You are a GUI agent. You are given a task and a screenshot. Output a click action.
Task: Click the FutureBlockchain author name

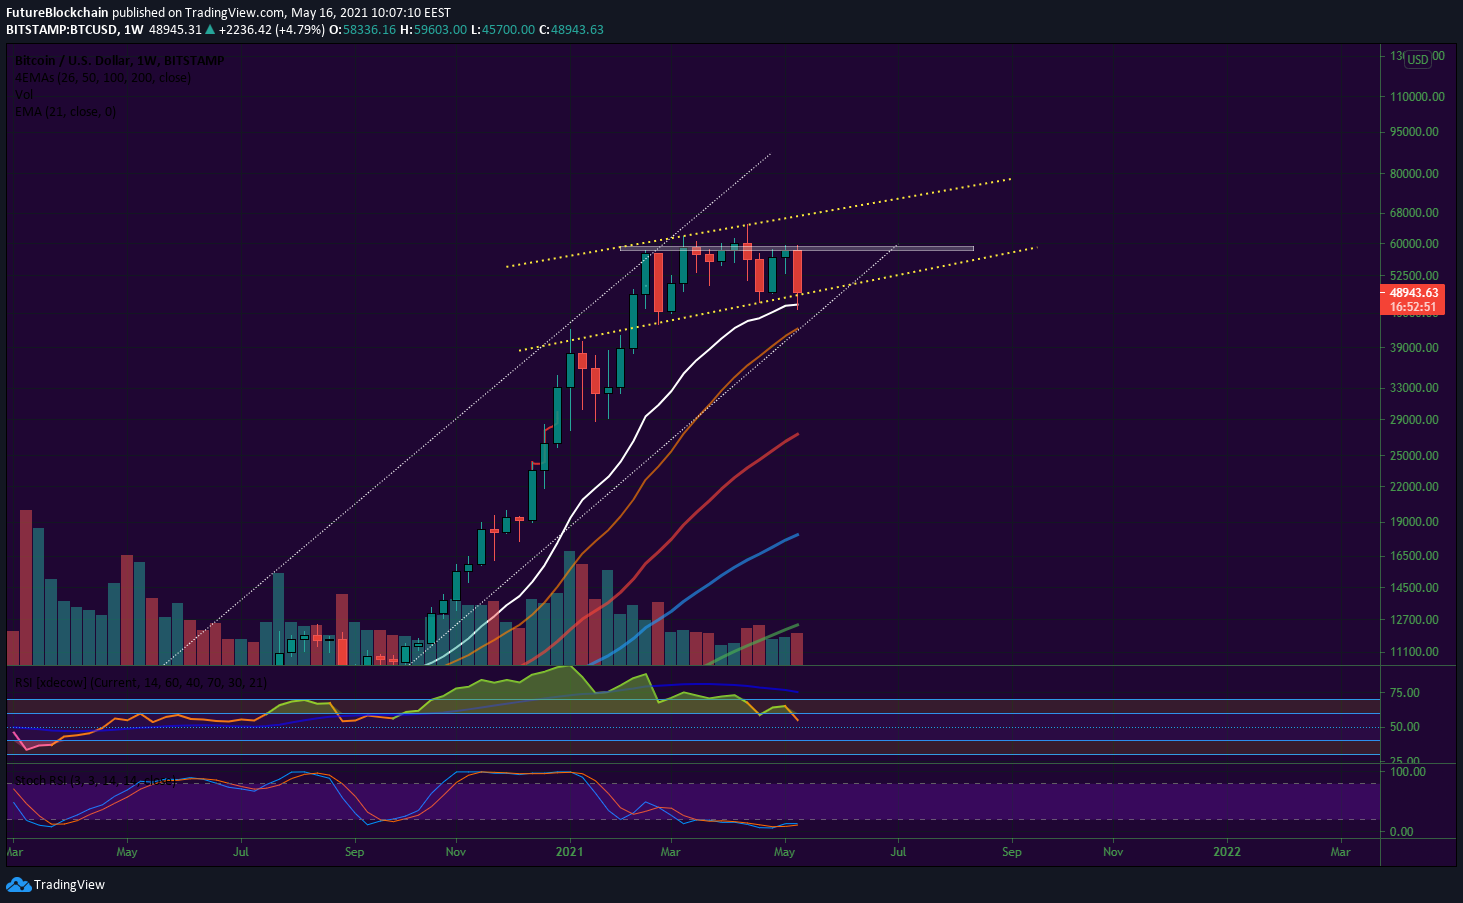coord(57,13)
